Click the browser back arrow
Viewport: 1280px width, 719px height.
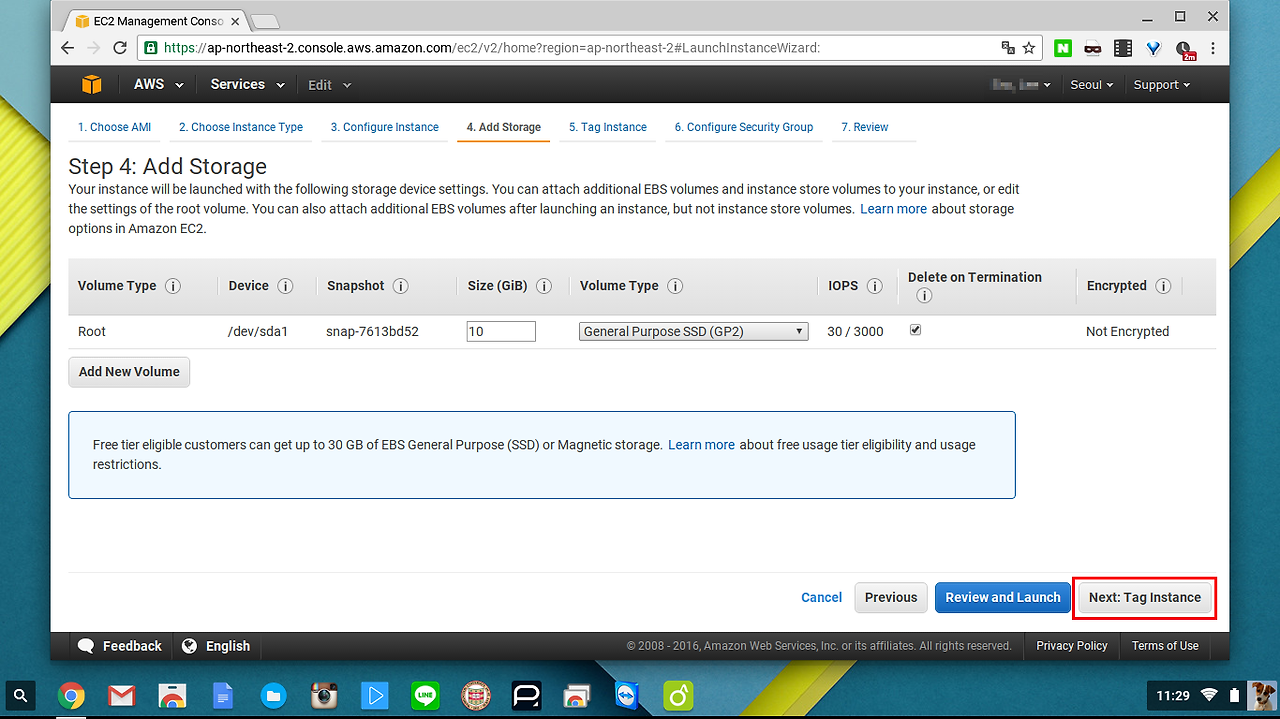(x=68, y=48)
